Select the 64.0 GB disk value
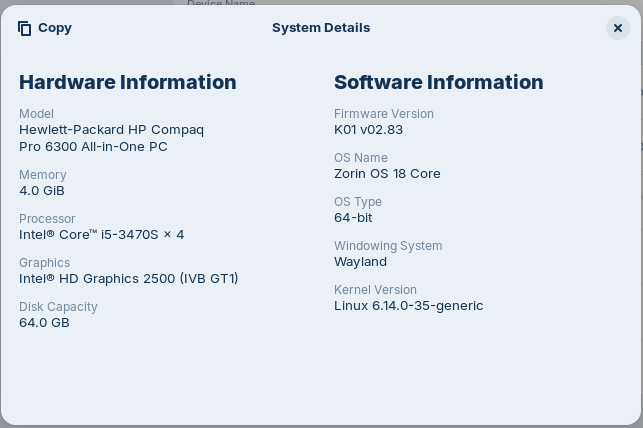The width and height of the screenshot is (643, 428). [44, 323]
